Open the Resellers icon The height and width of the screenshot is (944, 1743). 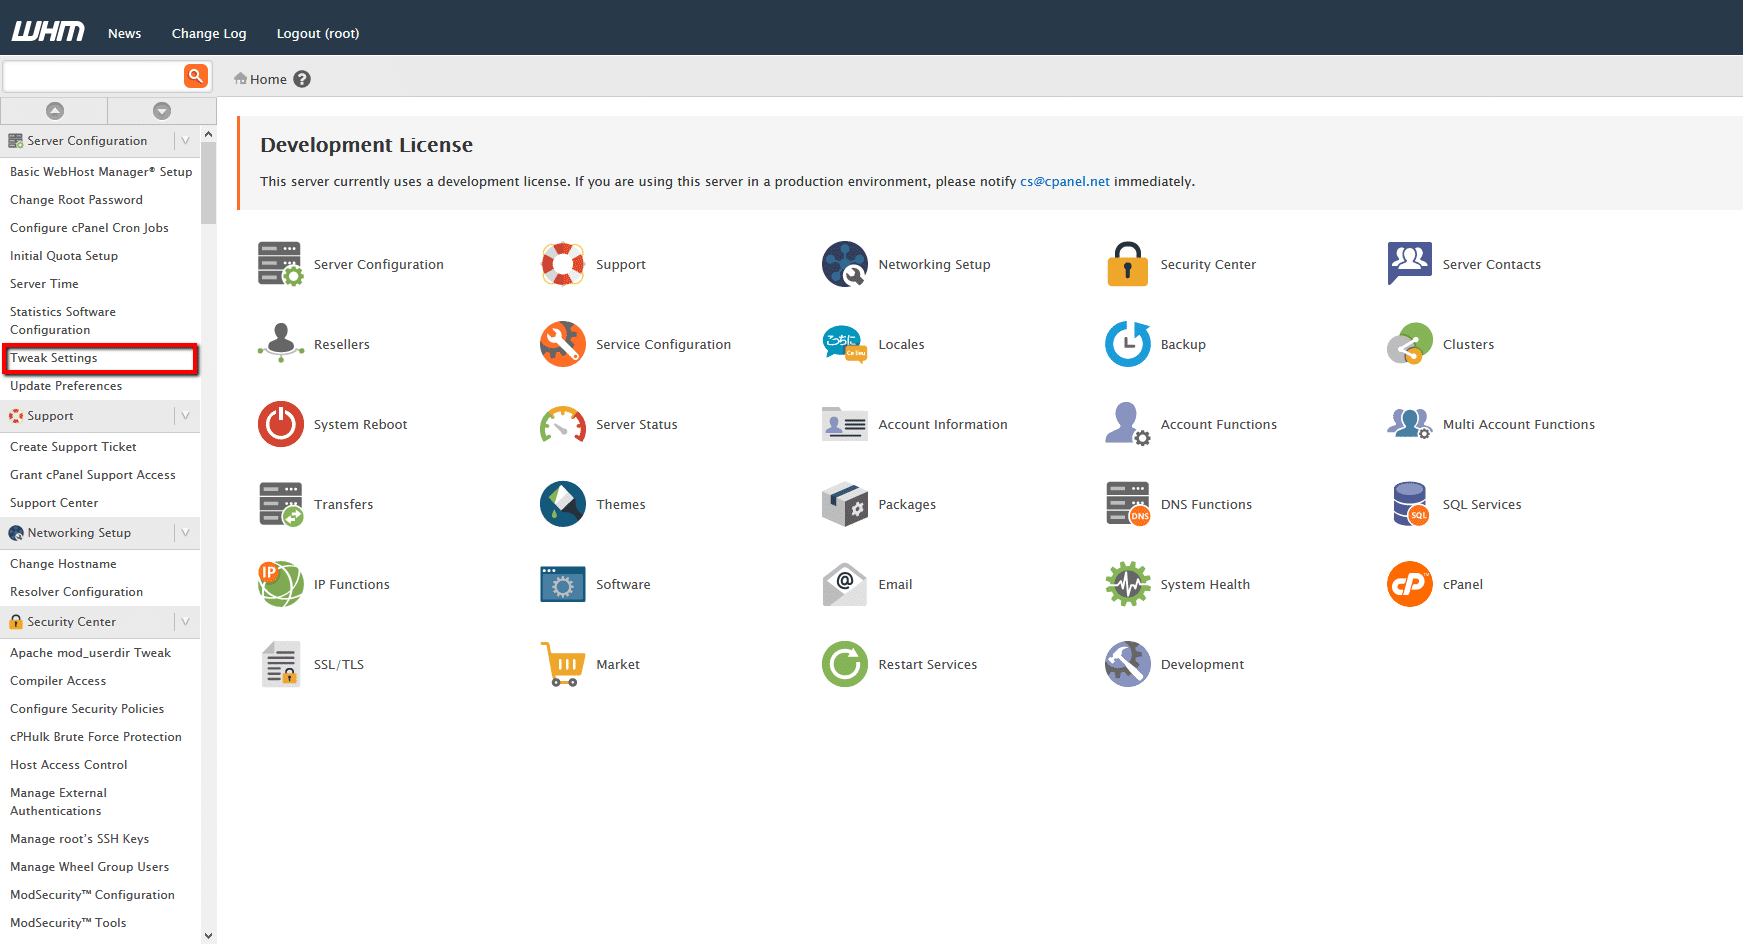pos(281,344)
